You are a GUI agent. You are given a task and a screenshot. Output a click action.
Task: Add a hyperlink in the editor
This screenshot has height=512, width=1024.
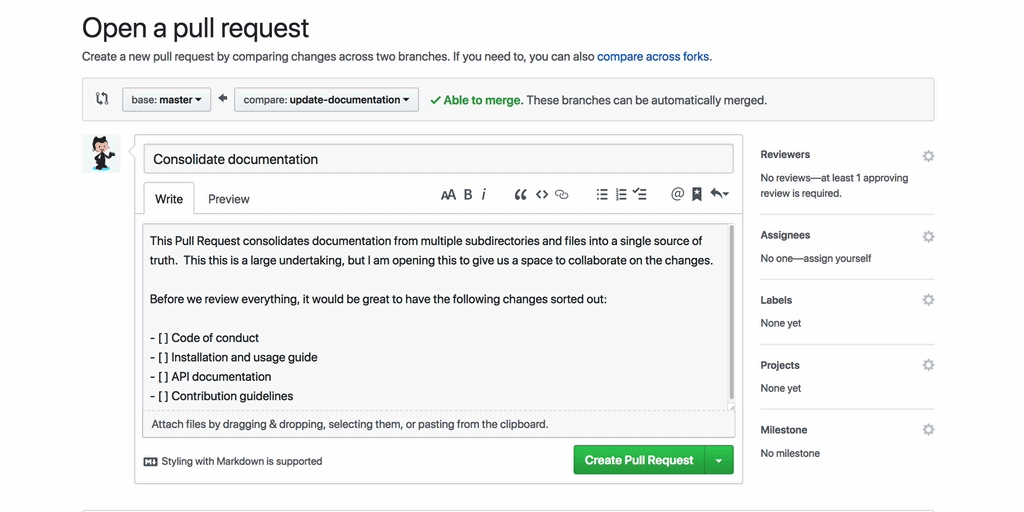point(562,195)
